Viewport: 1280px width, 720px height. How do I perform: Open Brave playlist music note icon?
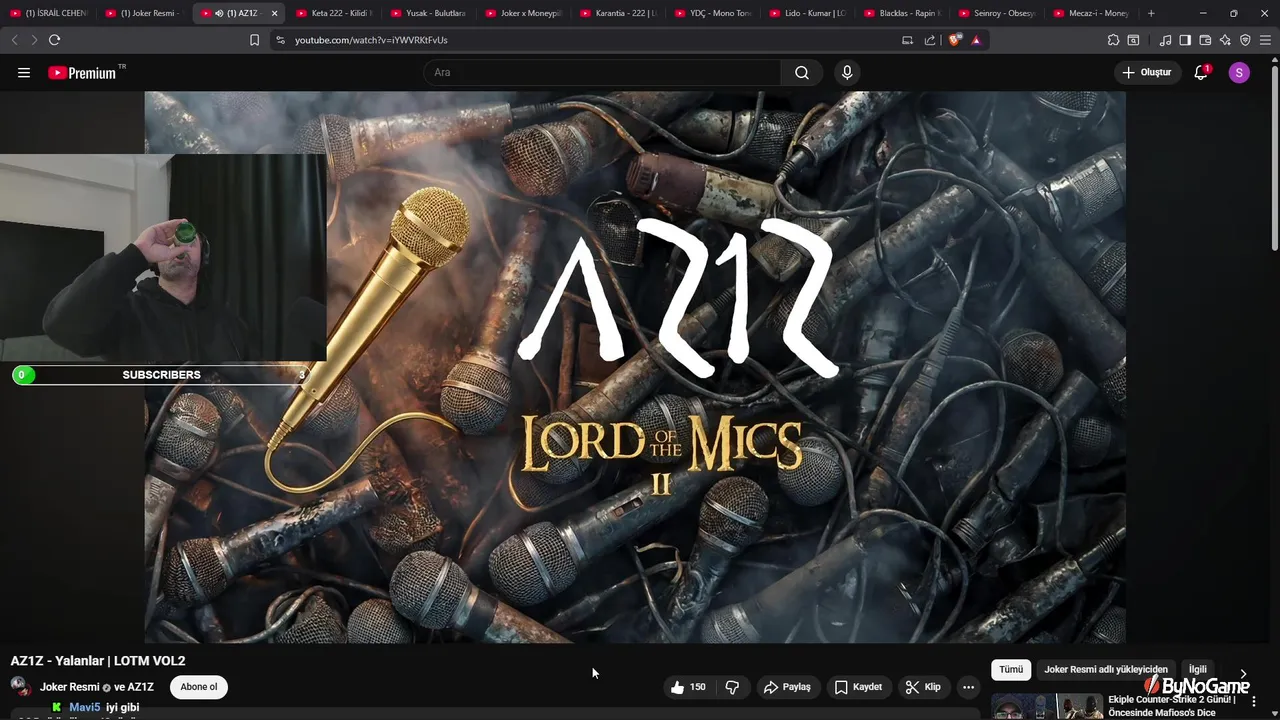click(1165, 40)
